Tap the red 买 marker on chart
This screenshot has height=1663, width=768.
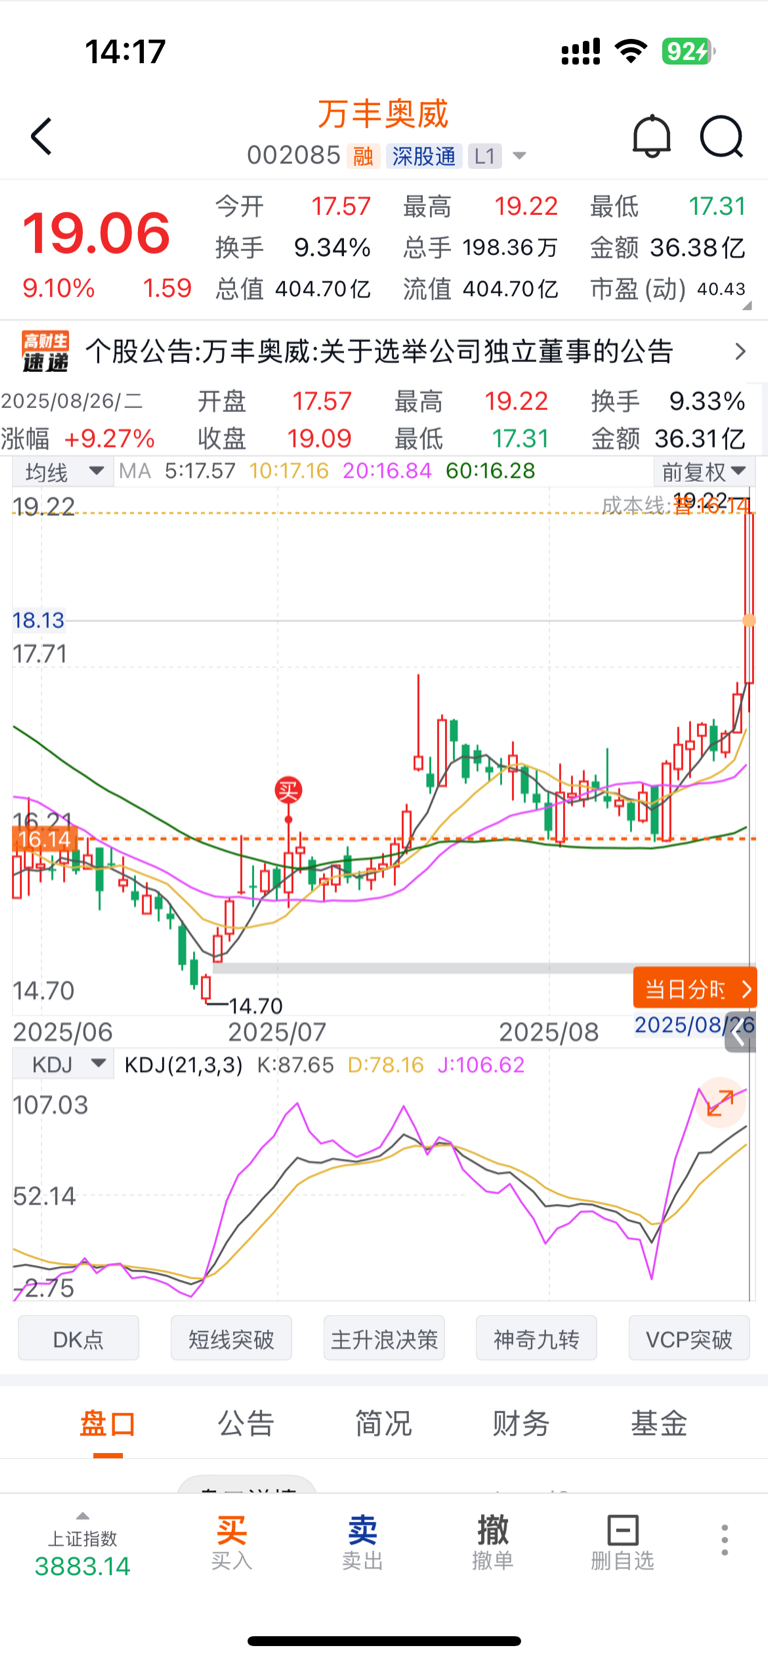(288, 791)
